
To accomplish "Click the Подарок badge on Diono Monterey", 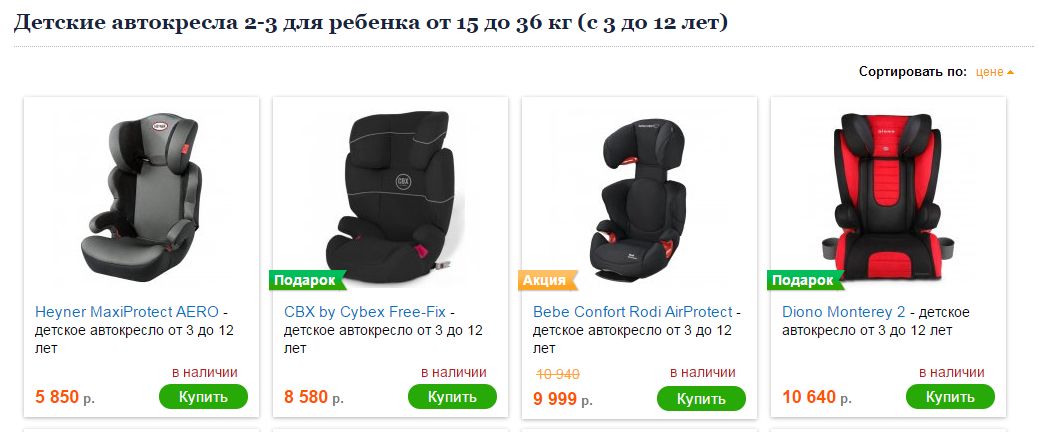I will pos(806,281).
